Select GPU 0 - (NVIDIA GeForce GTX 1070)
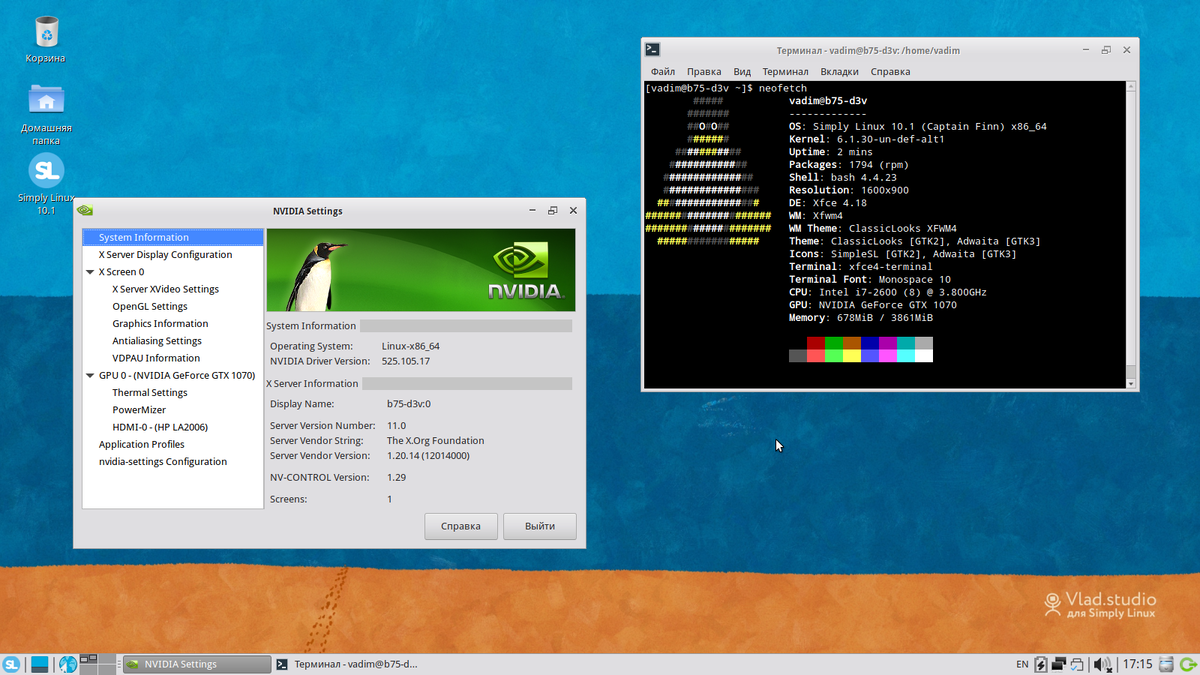Screen dimensions: 1200x675 point(177,376)
